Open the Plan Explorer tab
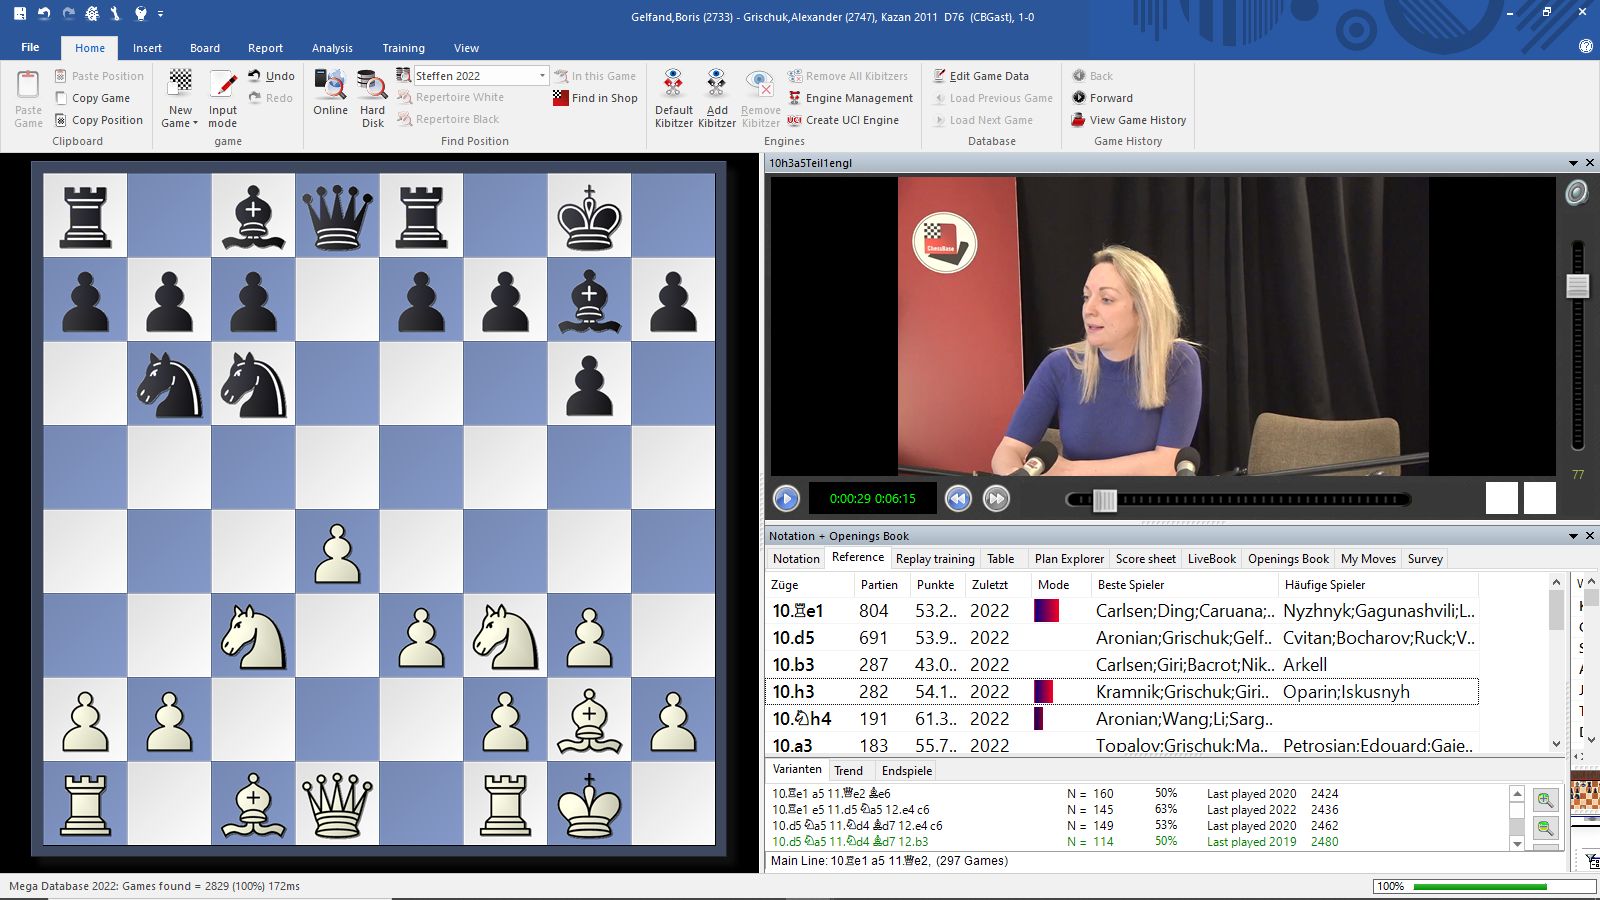Screen dimensions: 1600x900 (x=1068, y=559)
